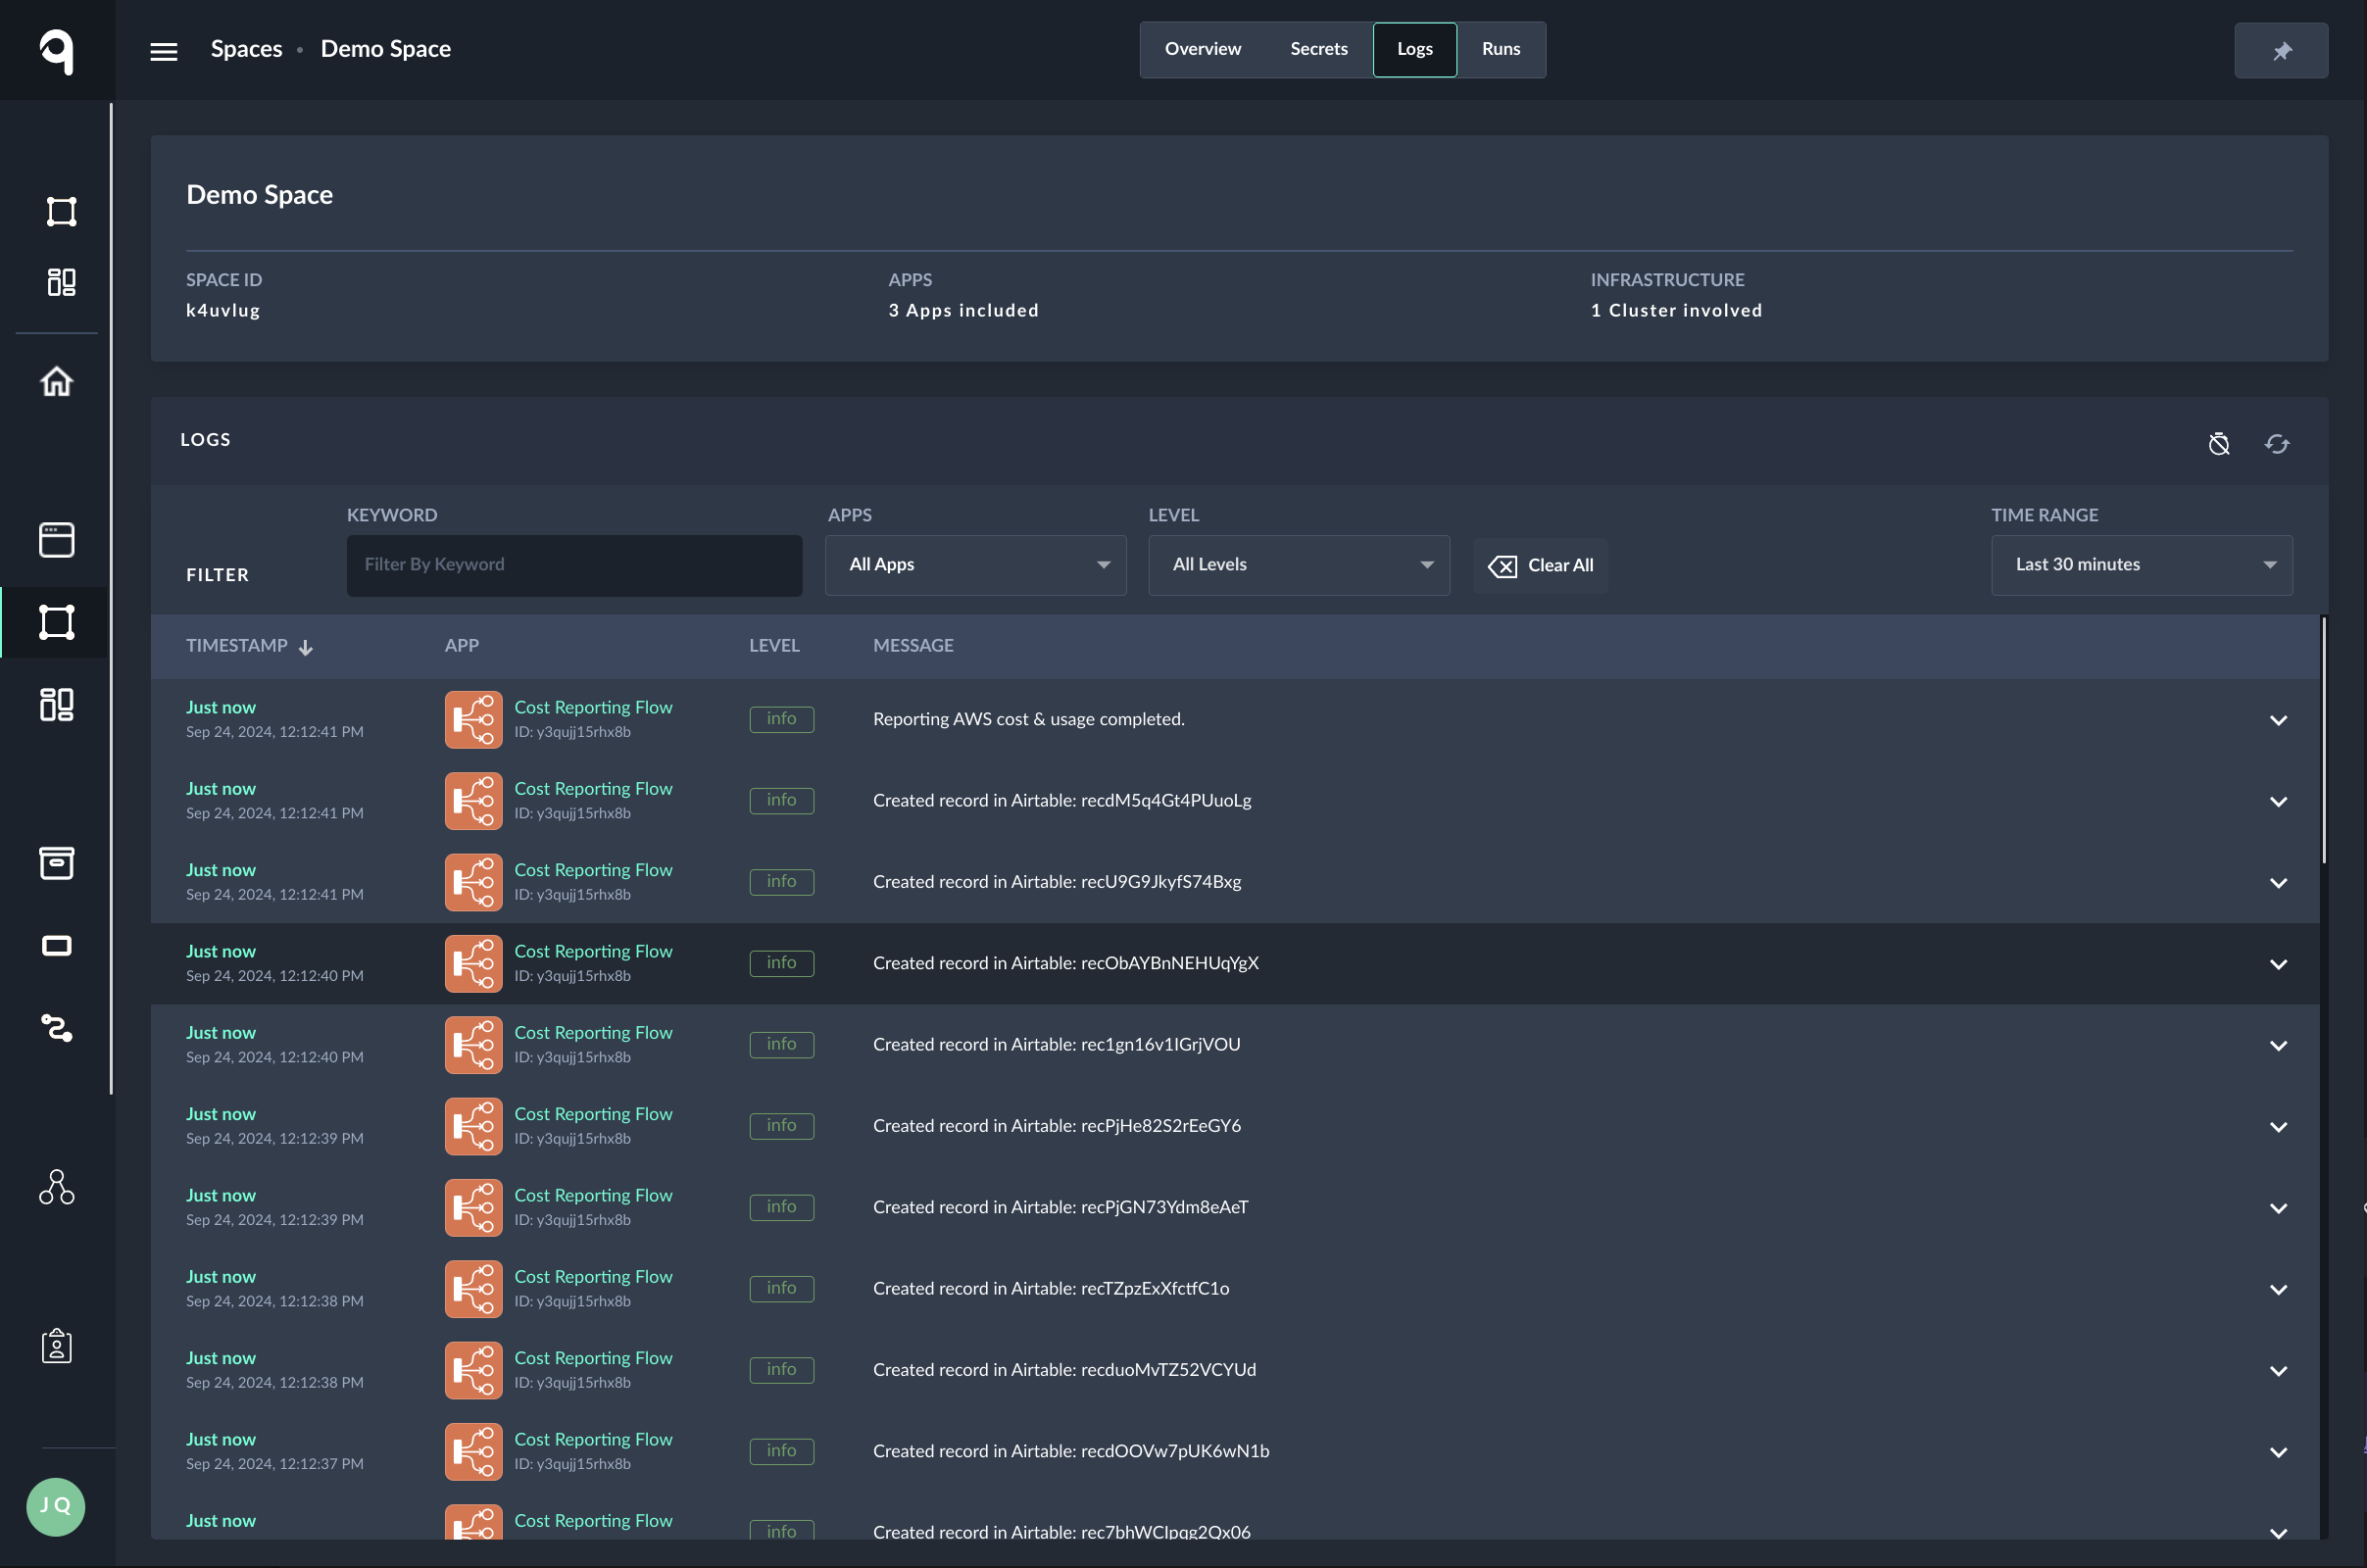
Task: Click flow icon on rec1gn16v1IGrjVOU row
Action: pyautogui.click(x=473, y=1045)
